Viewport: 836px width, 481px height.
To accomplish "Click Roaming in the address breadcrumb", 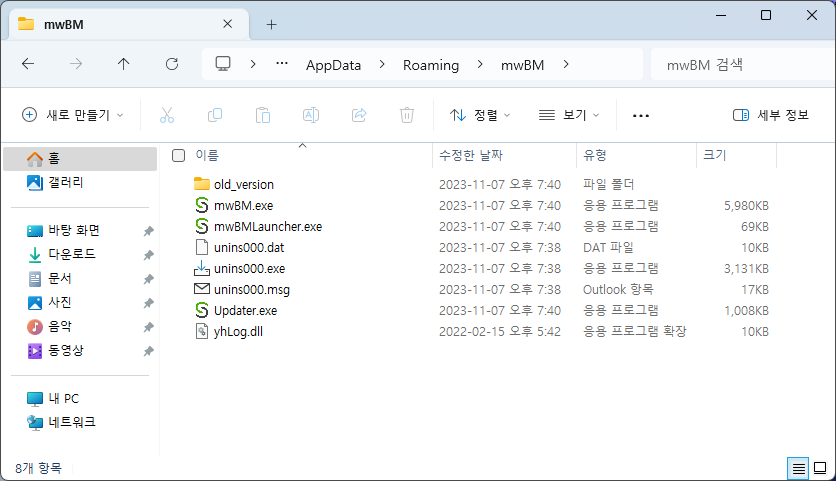I will click(431, 65).
